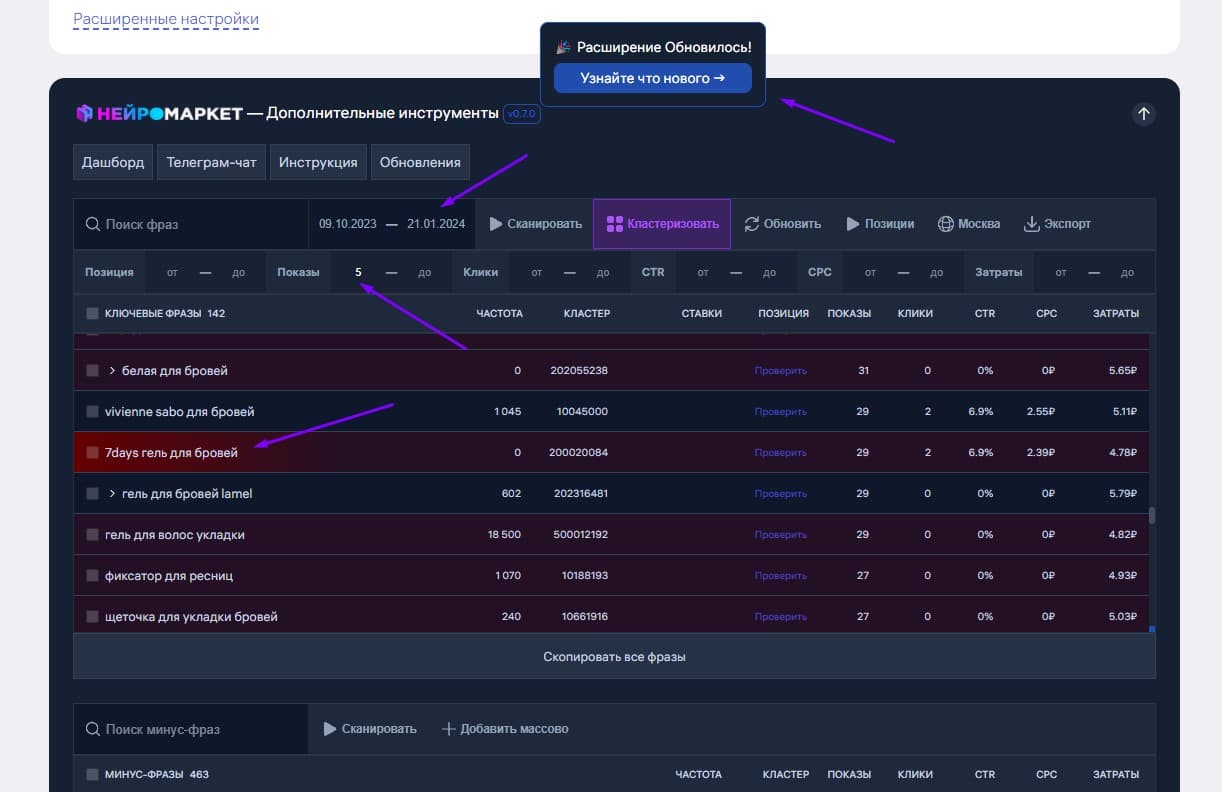Open the Расширенные настройки link
Viewport: 1222px width, 792px height.
tap(166, 19)
